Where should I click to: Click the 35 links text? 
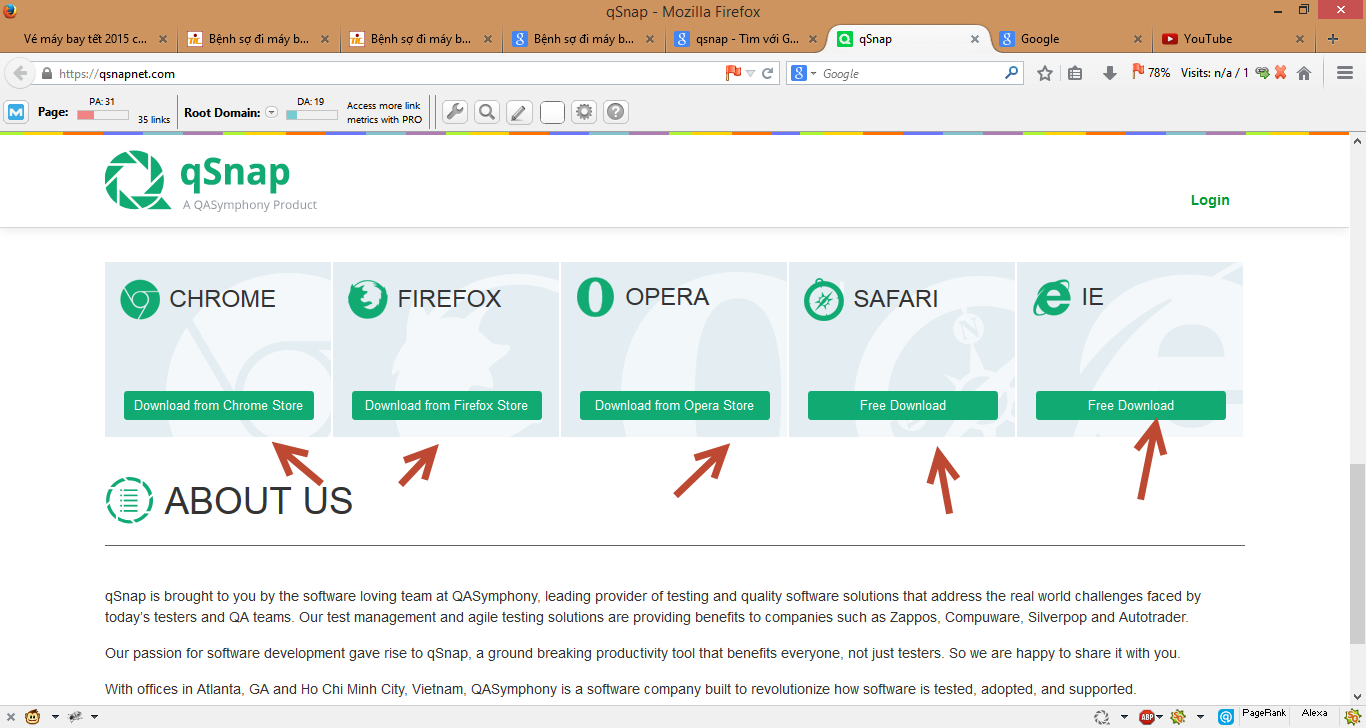tap(154, 120)
